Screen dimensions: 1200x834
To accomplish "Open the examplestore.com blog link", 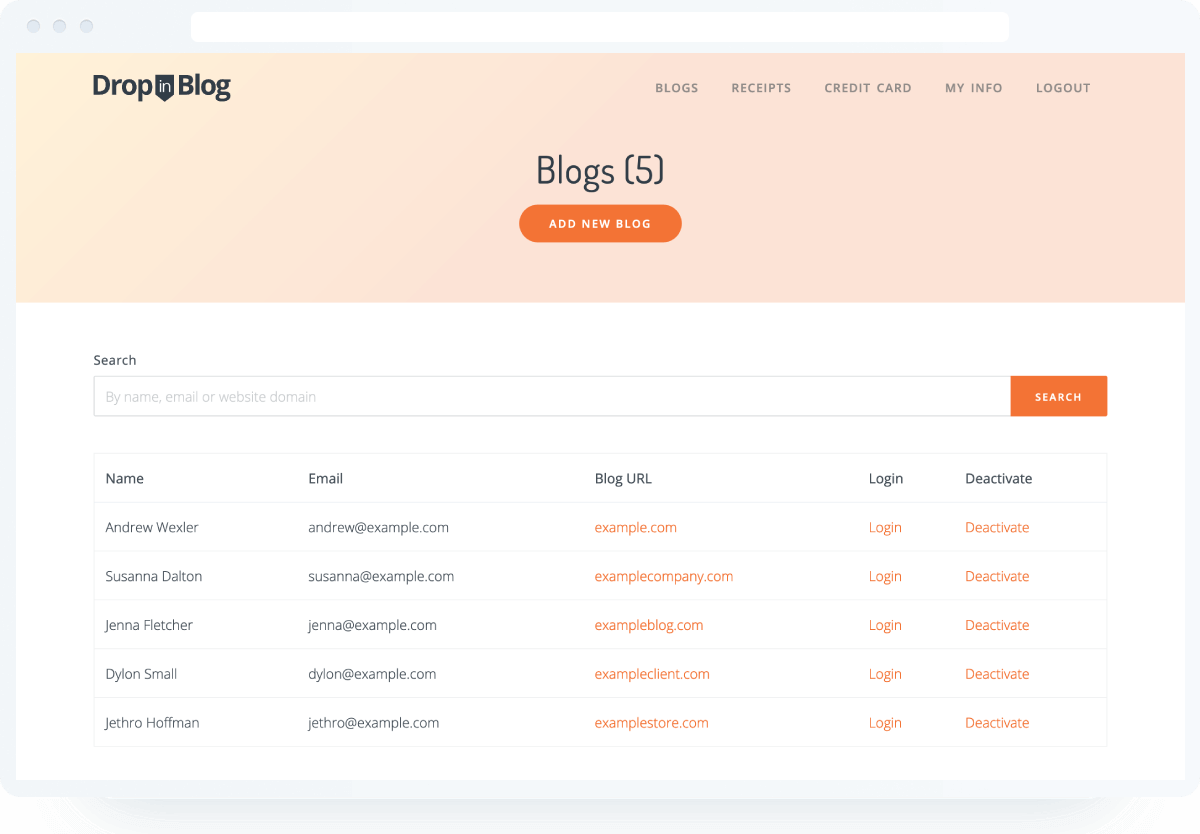I will point(651,724).
